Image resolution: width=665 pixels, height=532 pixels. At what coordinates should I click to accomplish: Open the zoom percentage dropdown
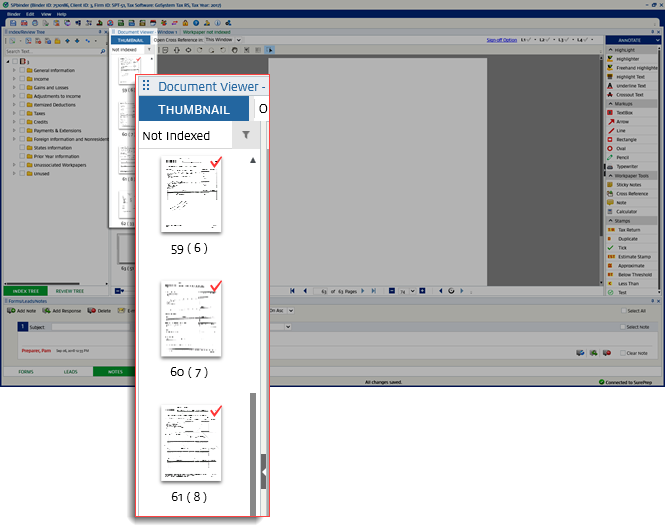click(x=412, y=291)
